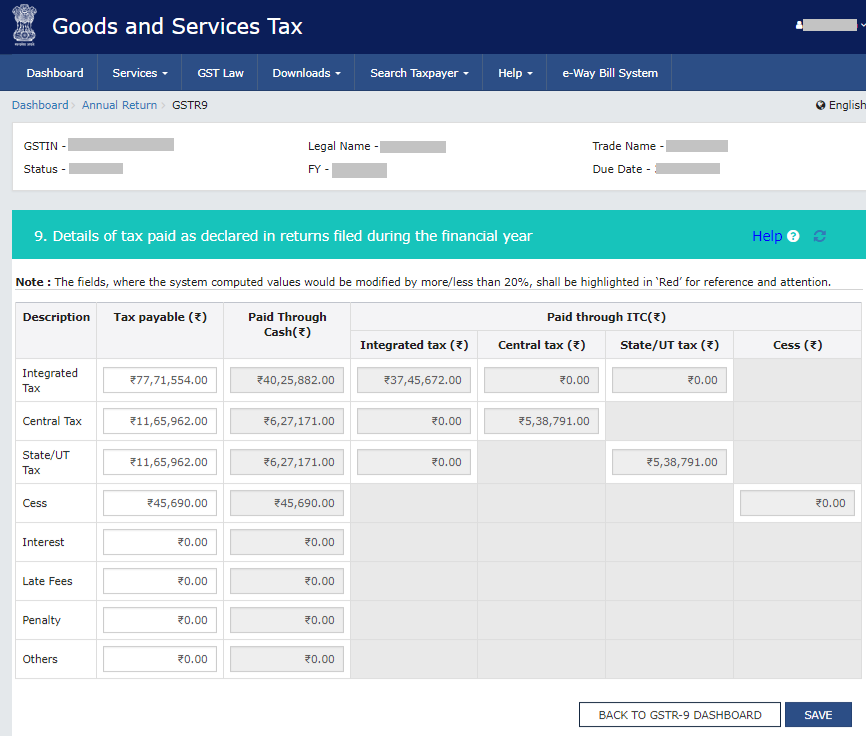Click the refresh icon beside Help
This screenshot has height=736, width=866.
point(820,237)
